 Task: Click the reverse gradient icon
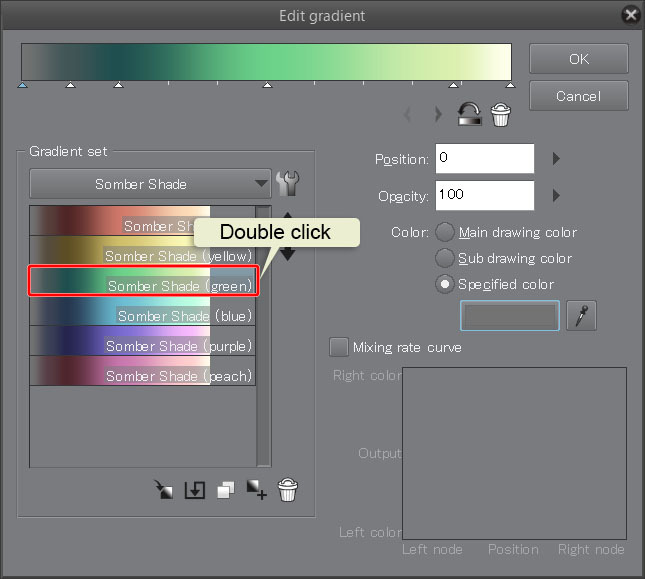[469, 115]
